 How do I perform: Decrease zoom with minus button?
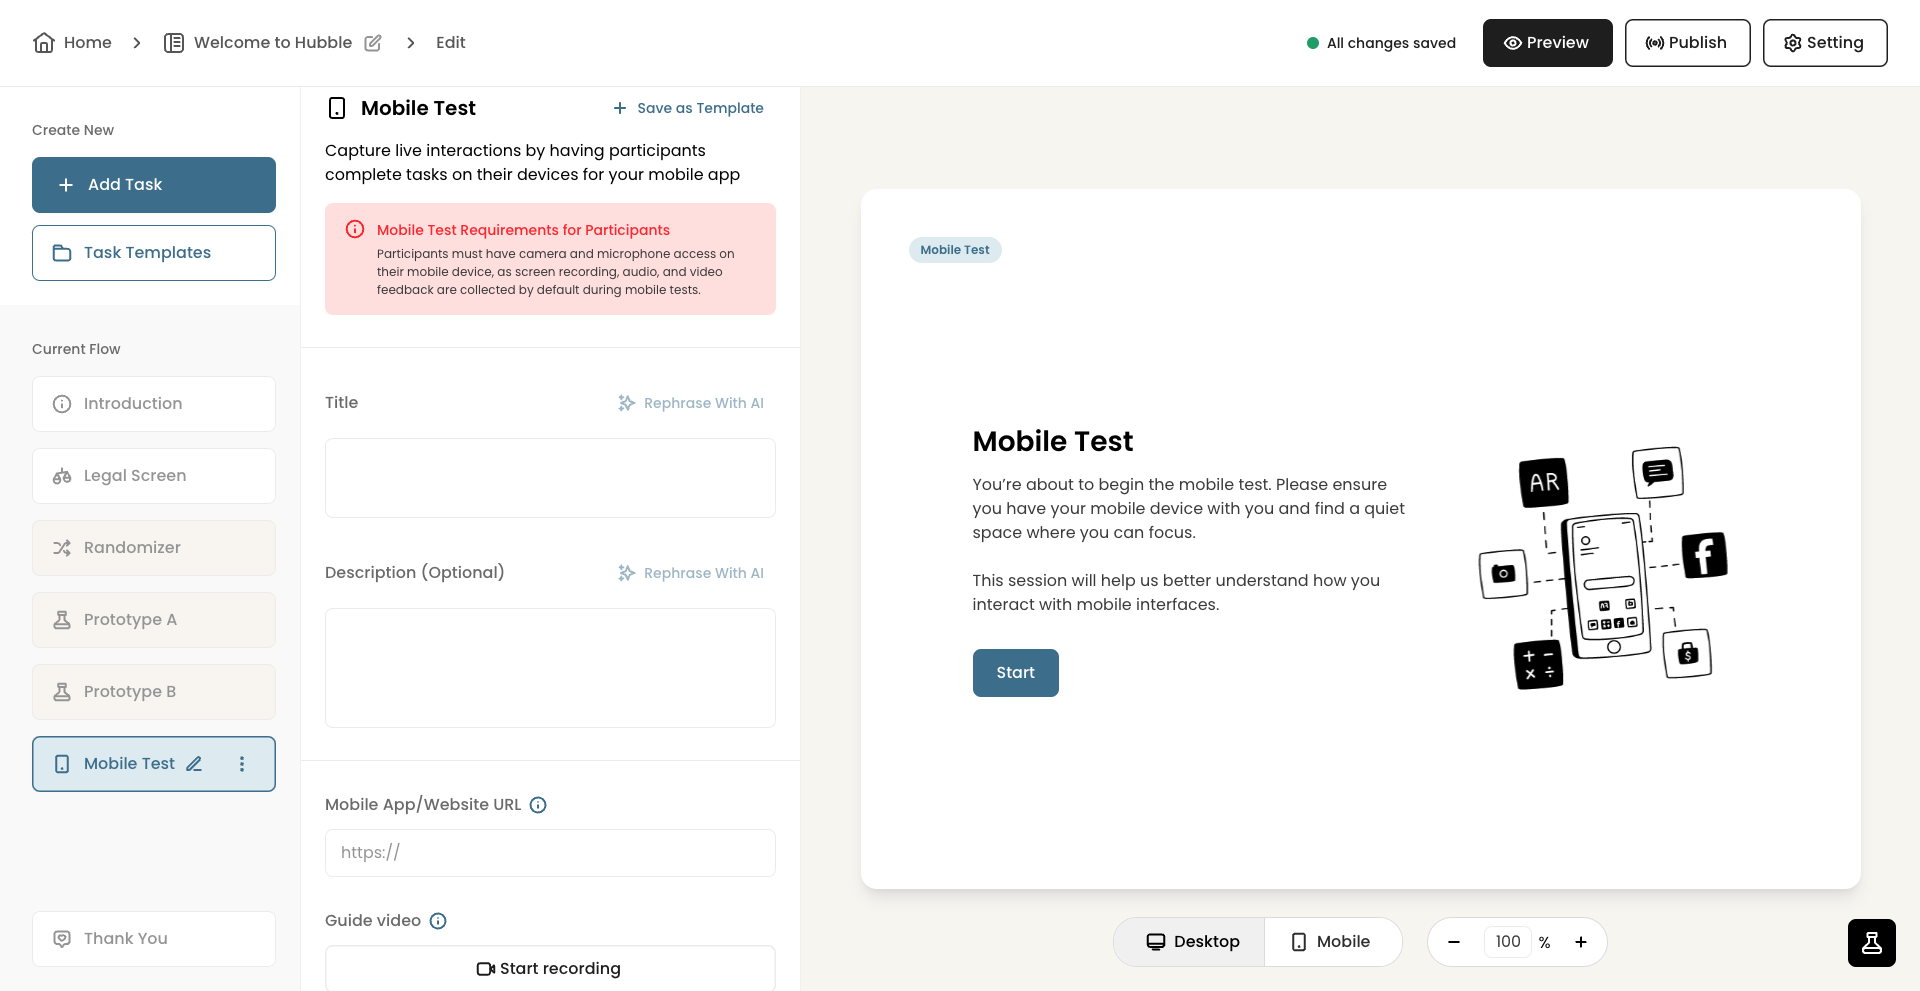(x=1454, y=942)
